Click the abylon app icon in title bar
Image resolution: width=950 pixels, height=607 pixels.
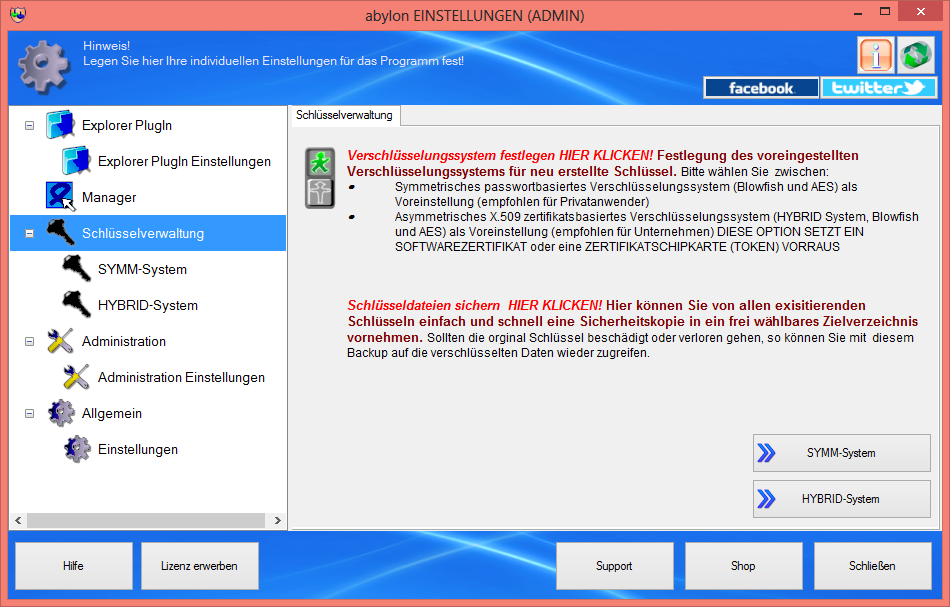(18, 14)
